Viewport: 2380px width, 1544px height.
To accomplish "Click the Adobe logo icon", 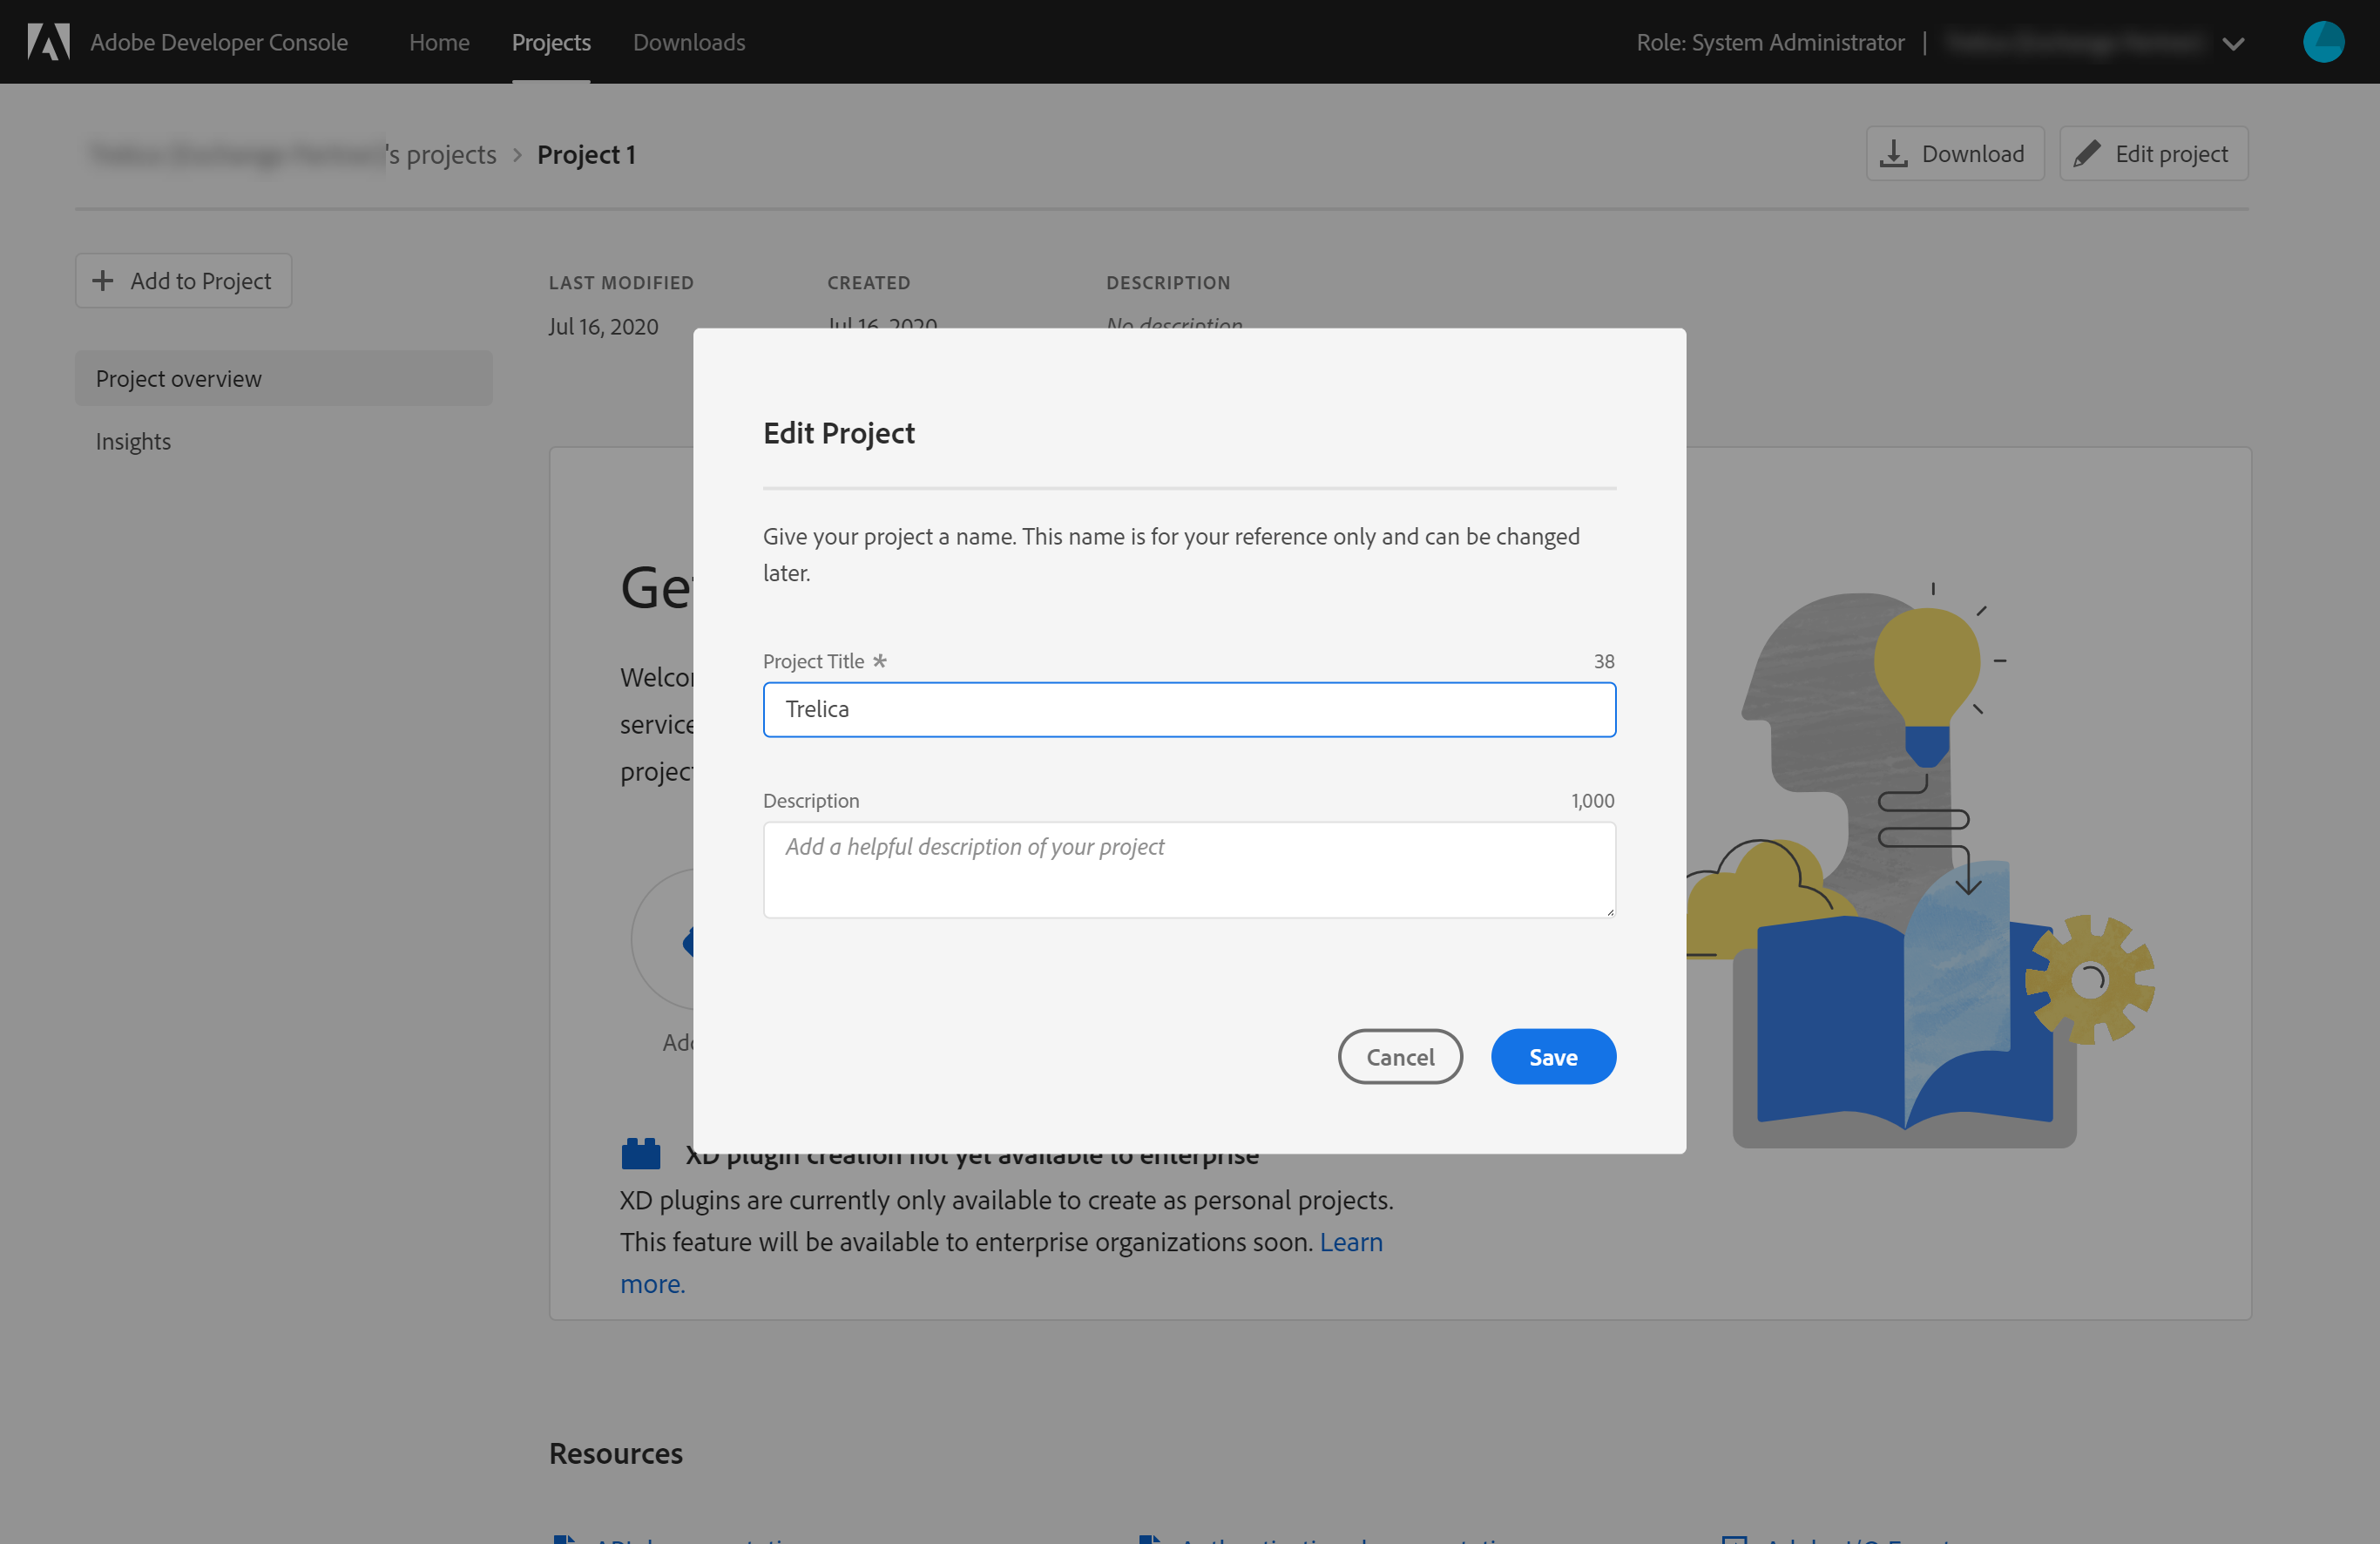I will click(x=48, y=42).
